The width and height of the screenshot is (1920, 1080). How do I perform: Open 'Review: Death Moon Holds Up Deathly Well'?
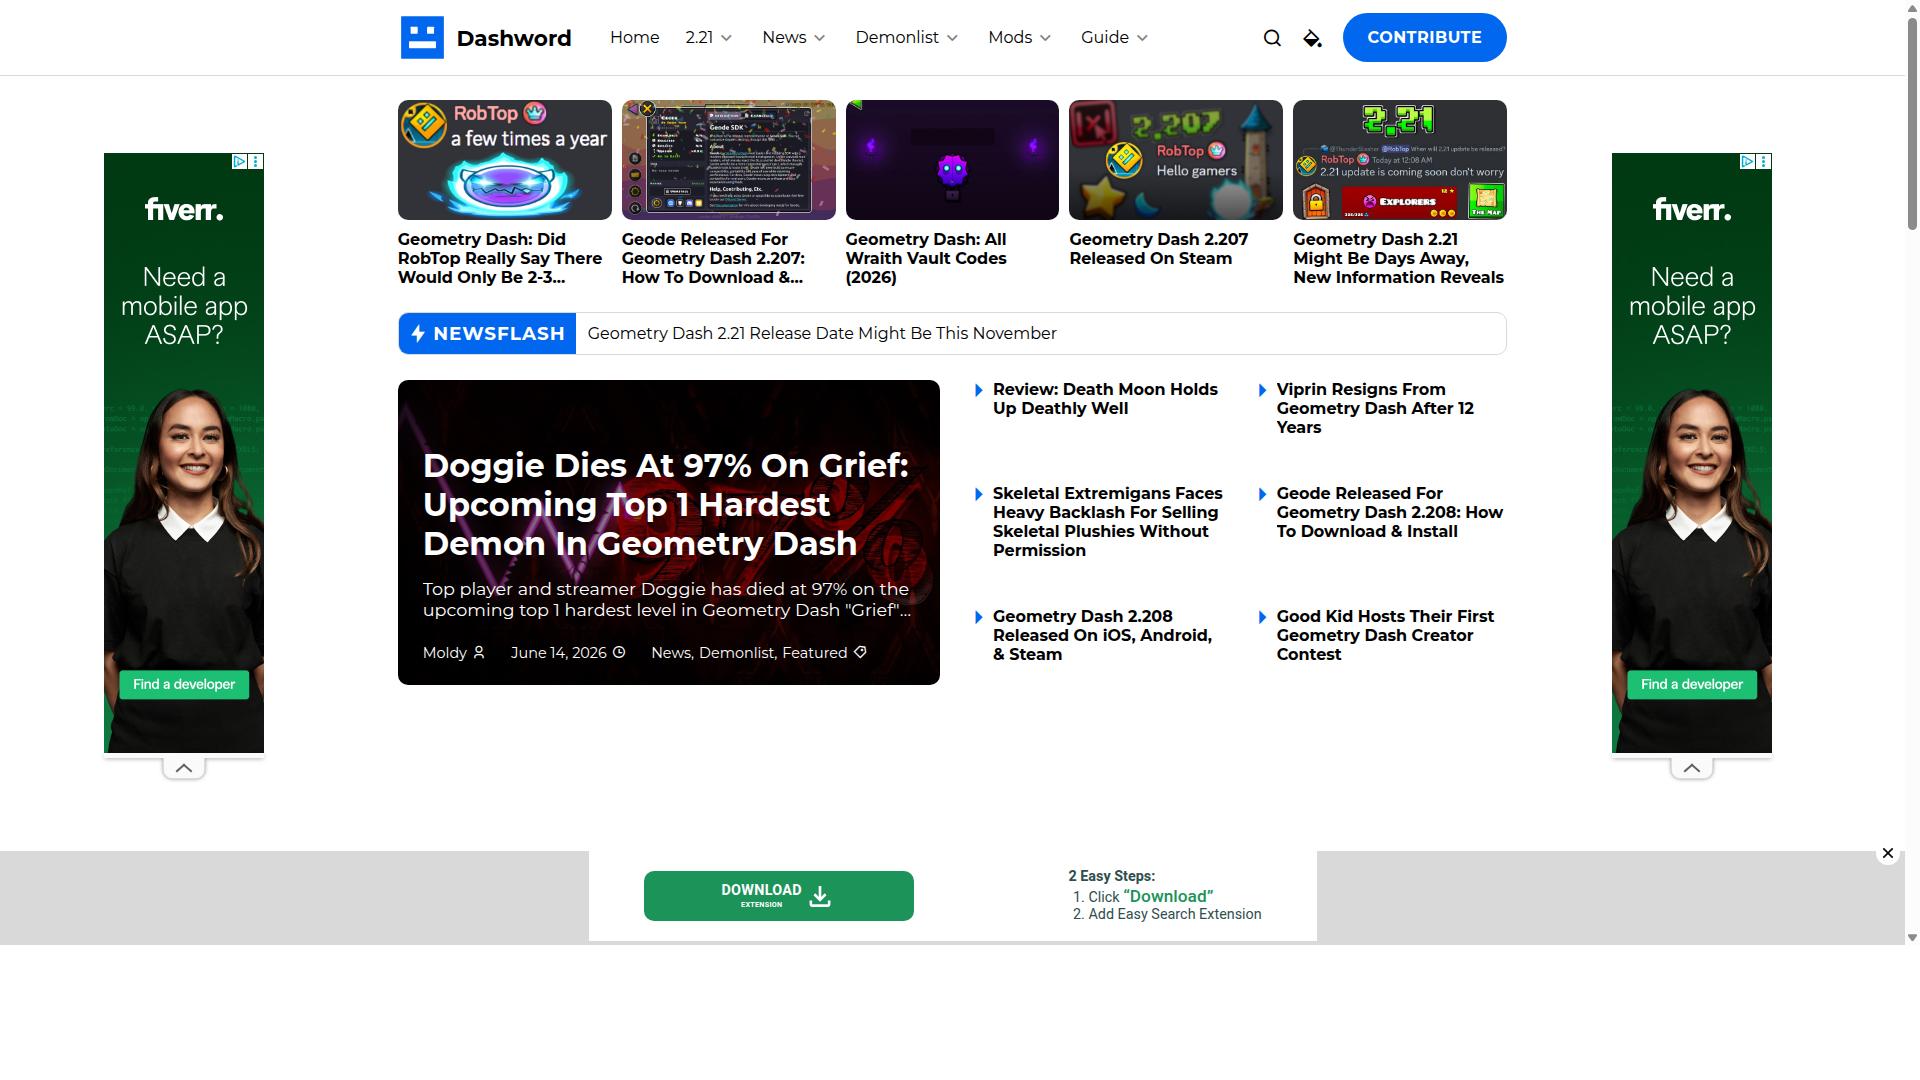tap(1105, 399)
